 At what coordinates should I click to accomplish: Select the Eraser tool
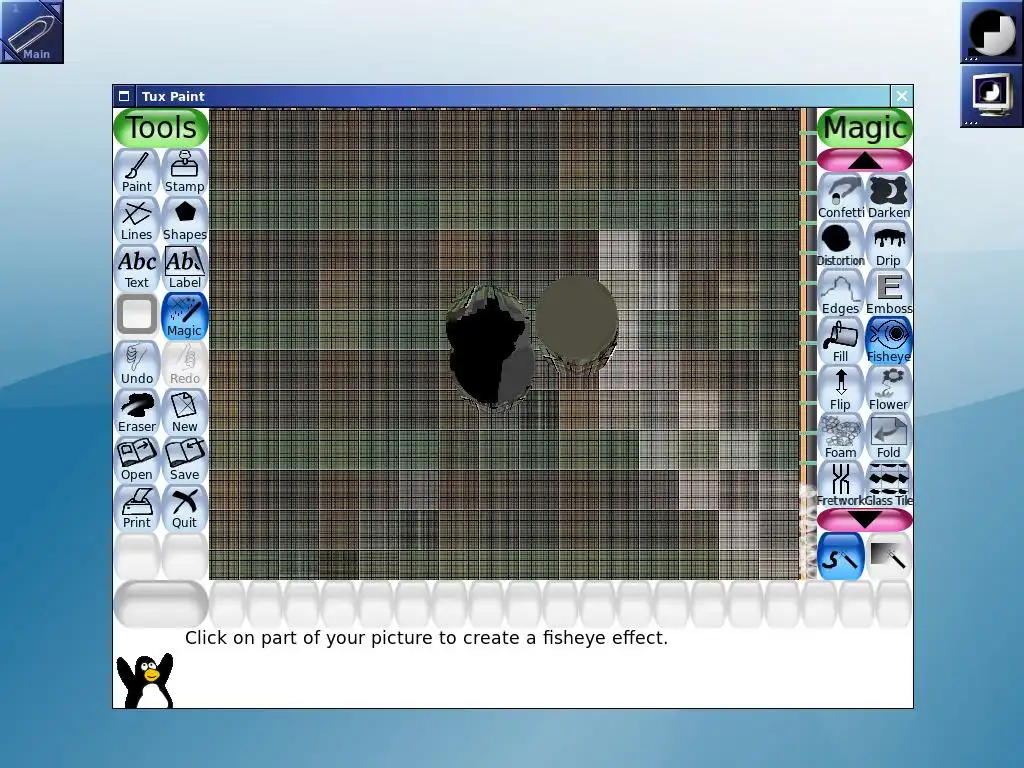coord(136,412)
